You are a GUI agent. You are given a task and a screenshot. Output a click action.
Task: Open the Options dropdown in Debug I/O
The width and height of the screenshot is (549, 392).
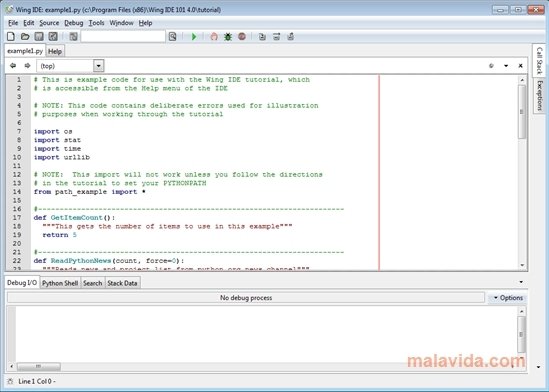coord(508,298)
